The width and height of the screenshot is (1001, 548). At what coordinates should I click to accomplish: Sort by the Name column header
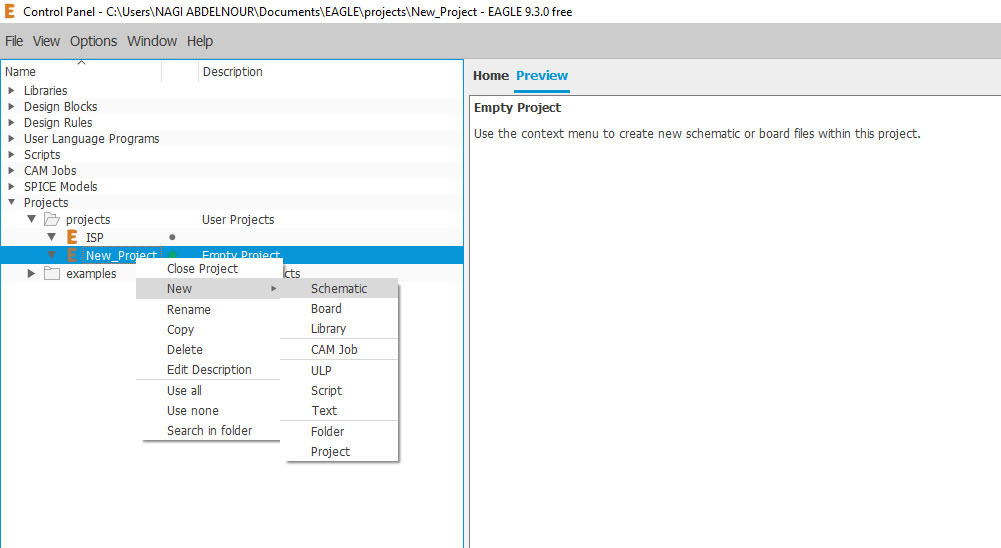coord(81,72)
